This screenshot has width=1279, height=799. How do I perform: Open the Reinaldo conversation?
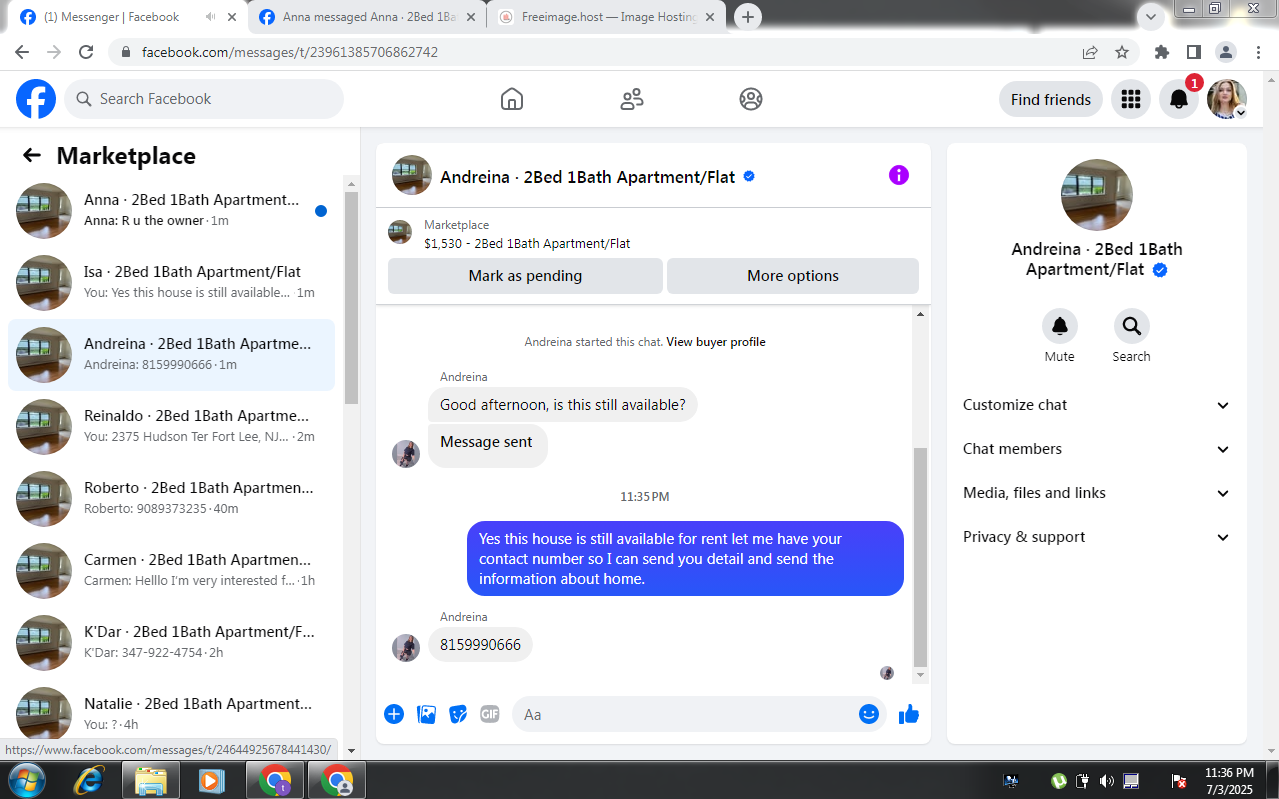pyautogui.click(x=171, y=427)
